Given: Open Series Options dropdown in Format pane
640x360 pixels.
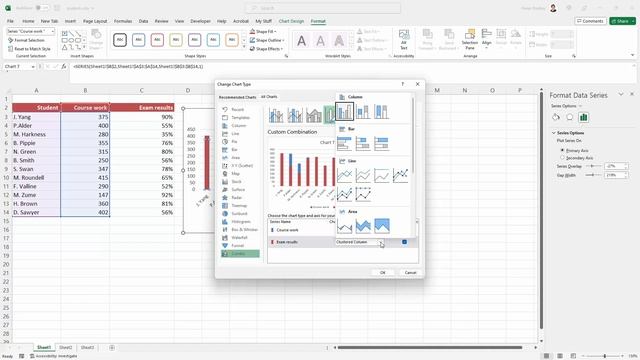Looking at the screenshot, I should coord(566,106).
